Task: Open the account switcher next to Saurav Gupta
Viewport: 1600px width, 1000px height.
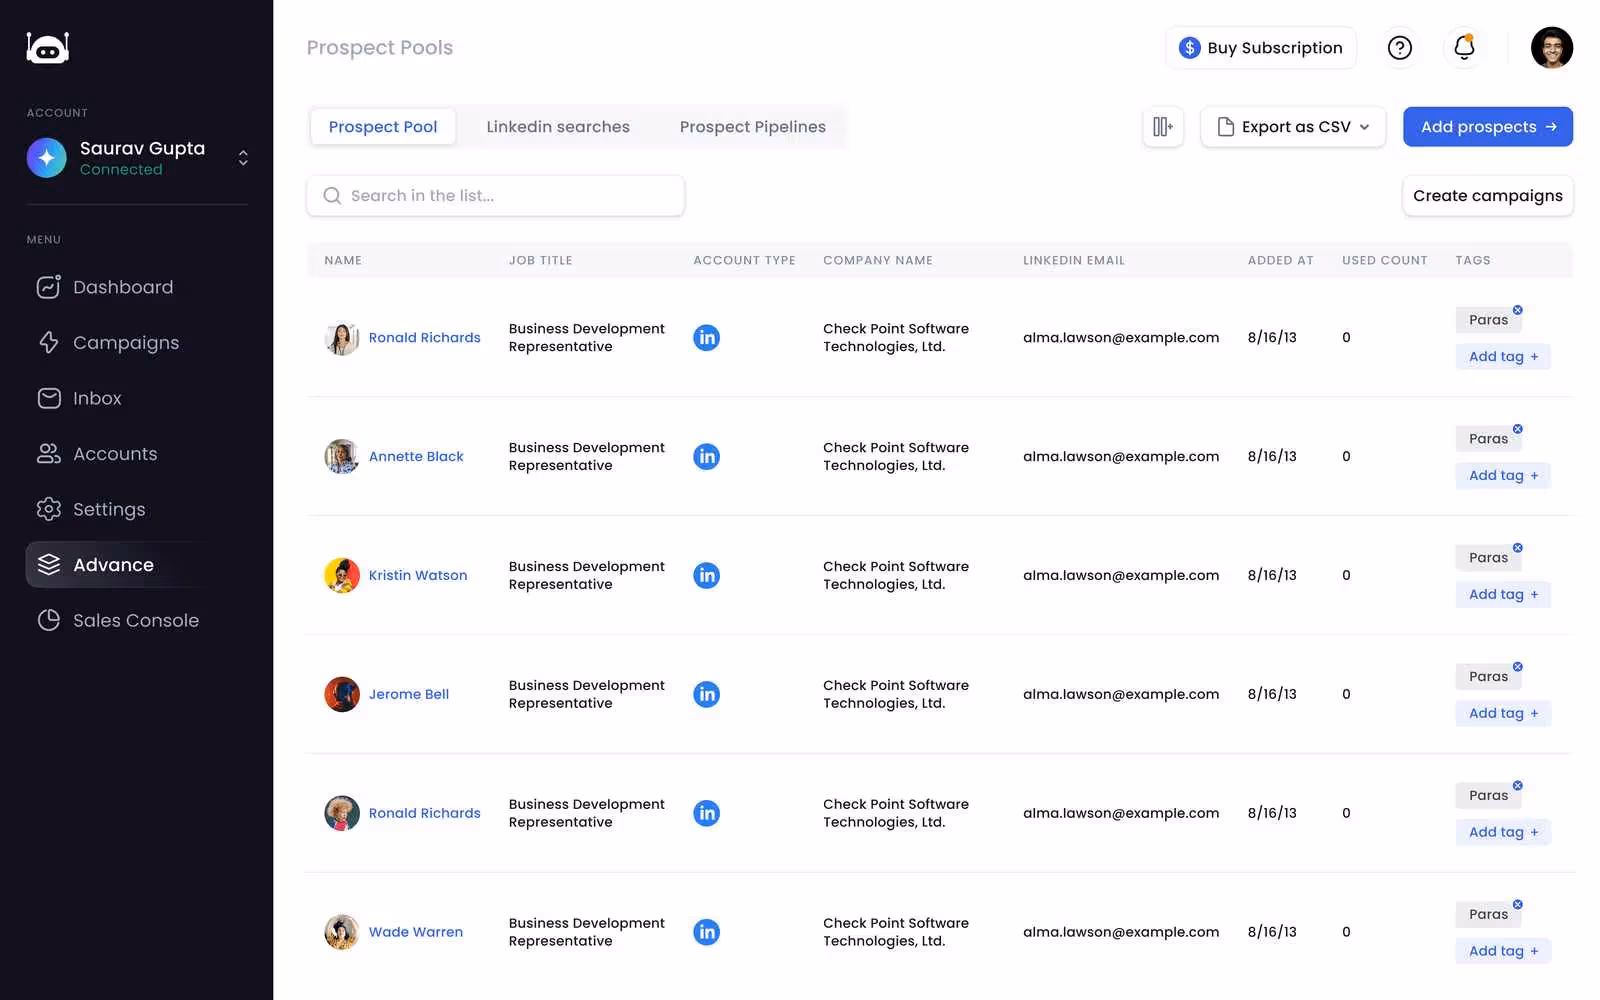Action: 243,158
